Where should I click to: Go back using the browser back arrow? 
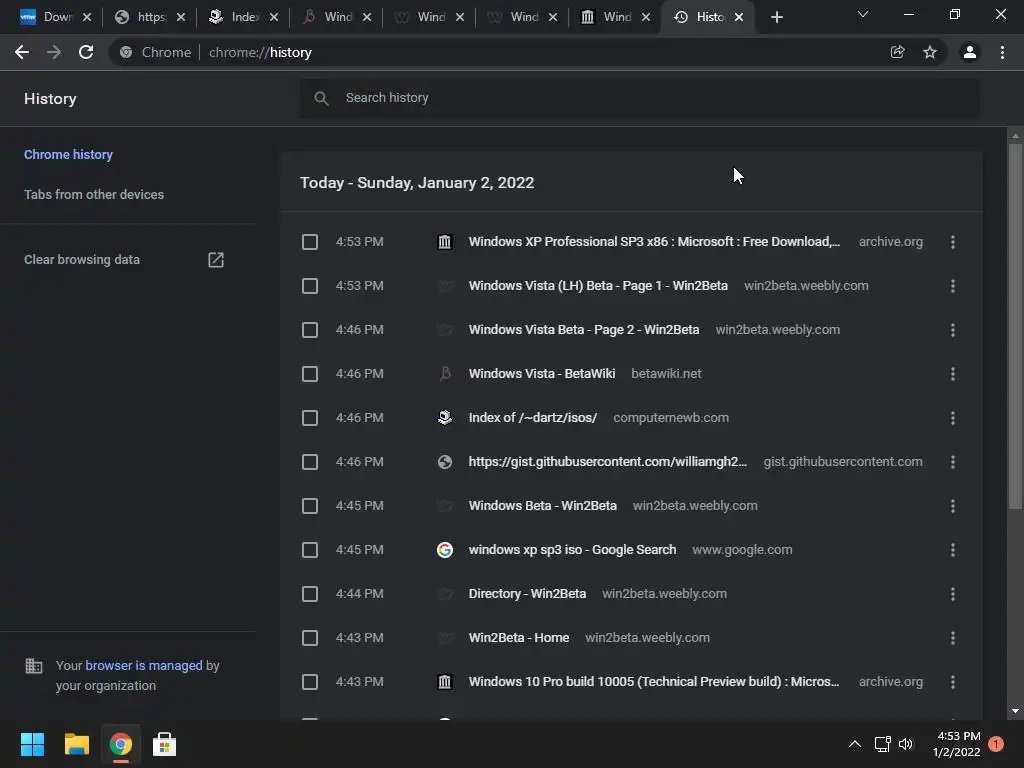click(22, 52)
